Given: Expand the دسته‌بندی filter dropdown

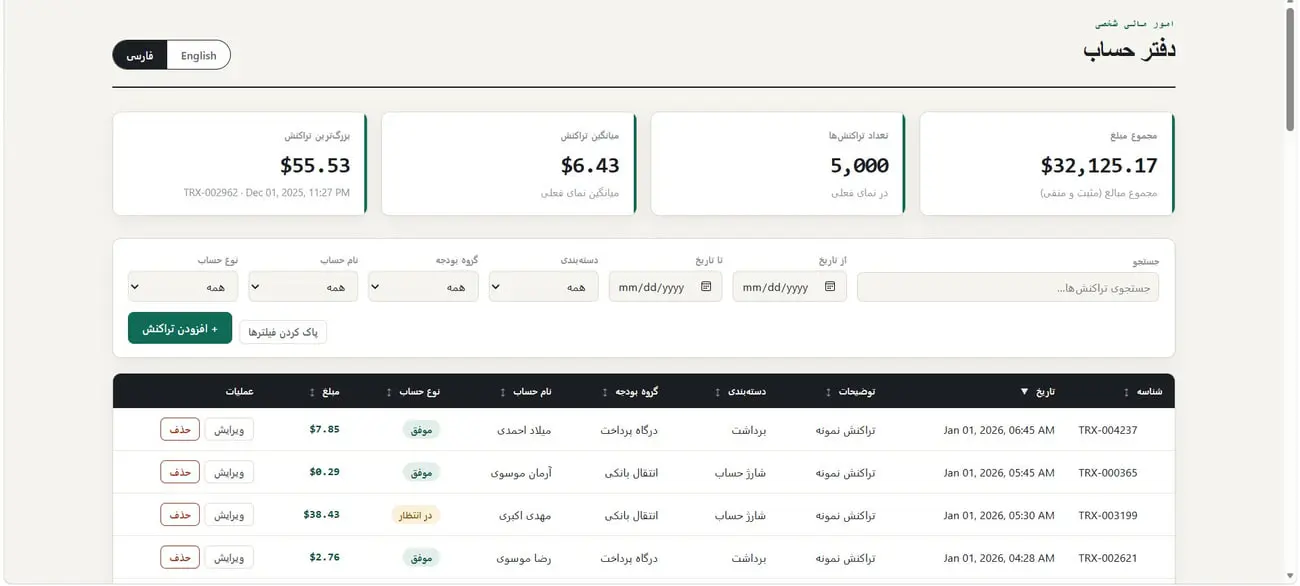Looking at the screenshot, I should point(543,287).
